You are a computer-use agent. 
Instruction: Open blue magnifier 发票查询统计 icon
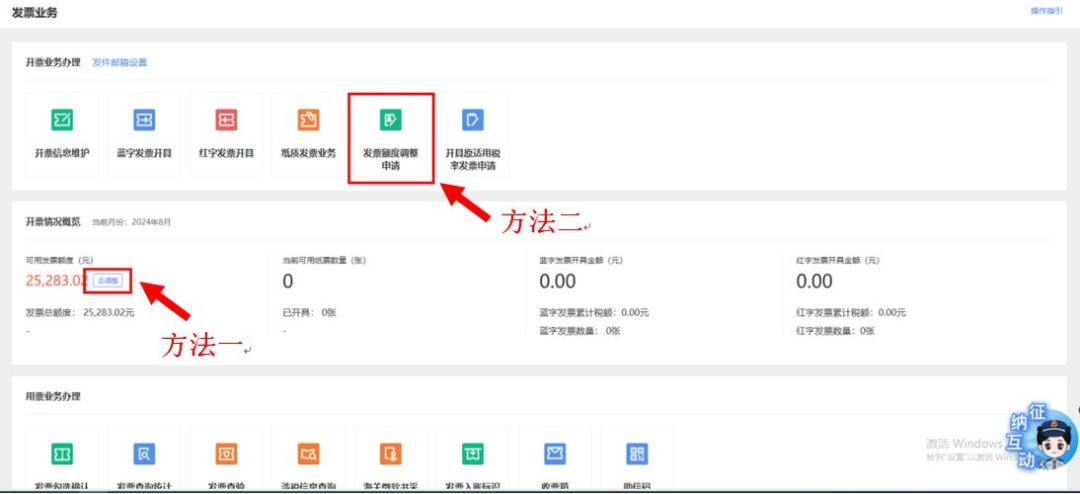144,454
